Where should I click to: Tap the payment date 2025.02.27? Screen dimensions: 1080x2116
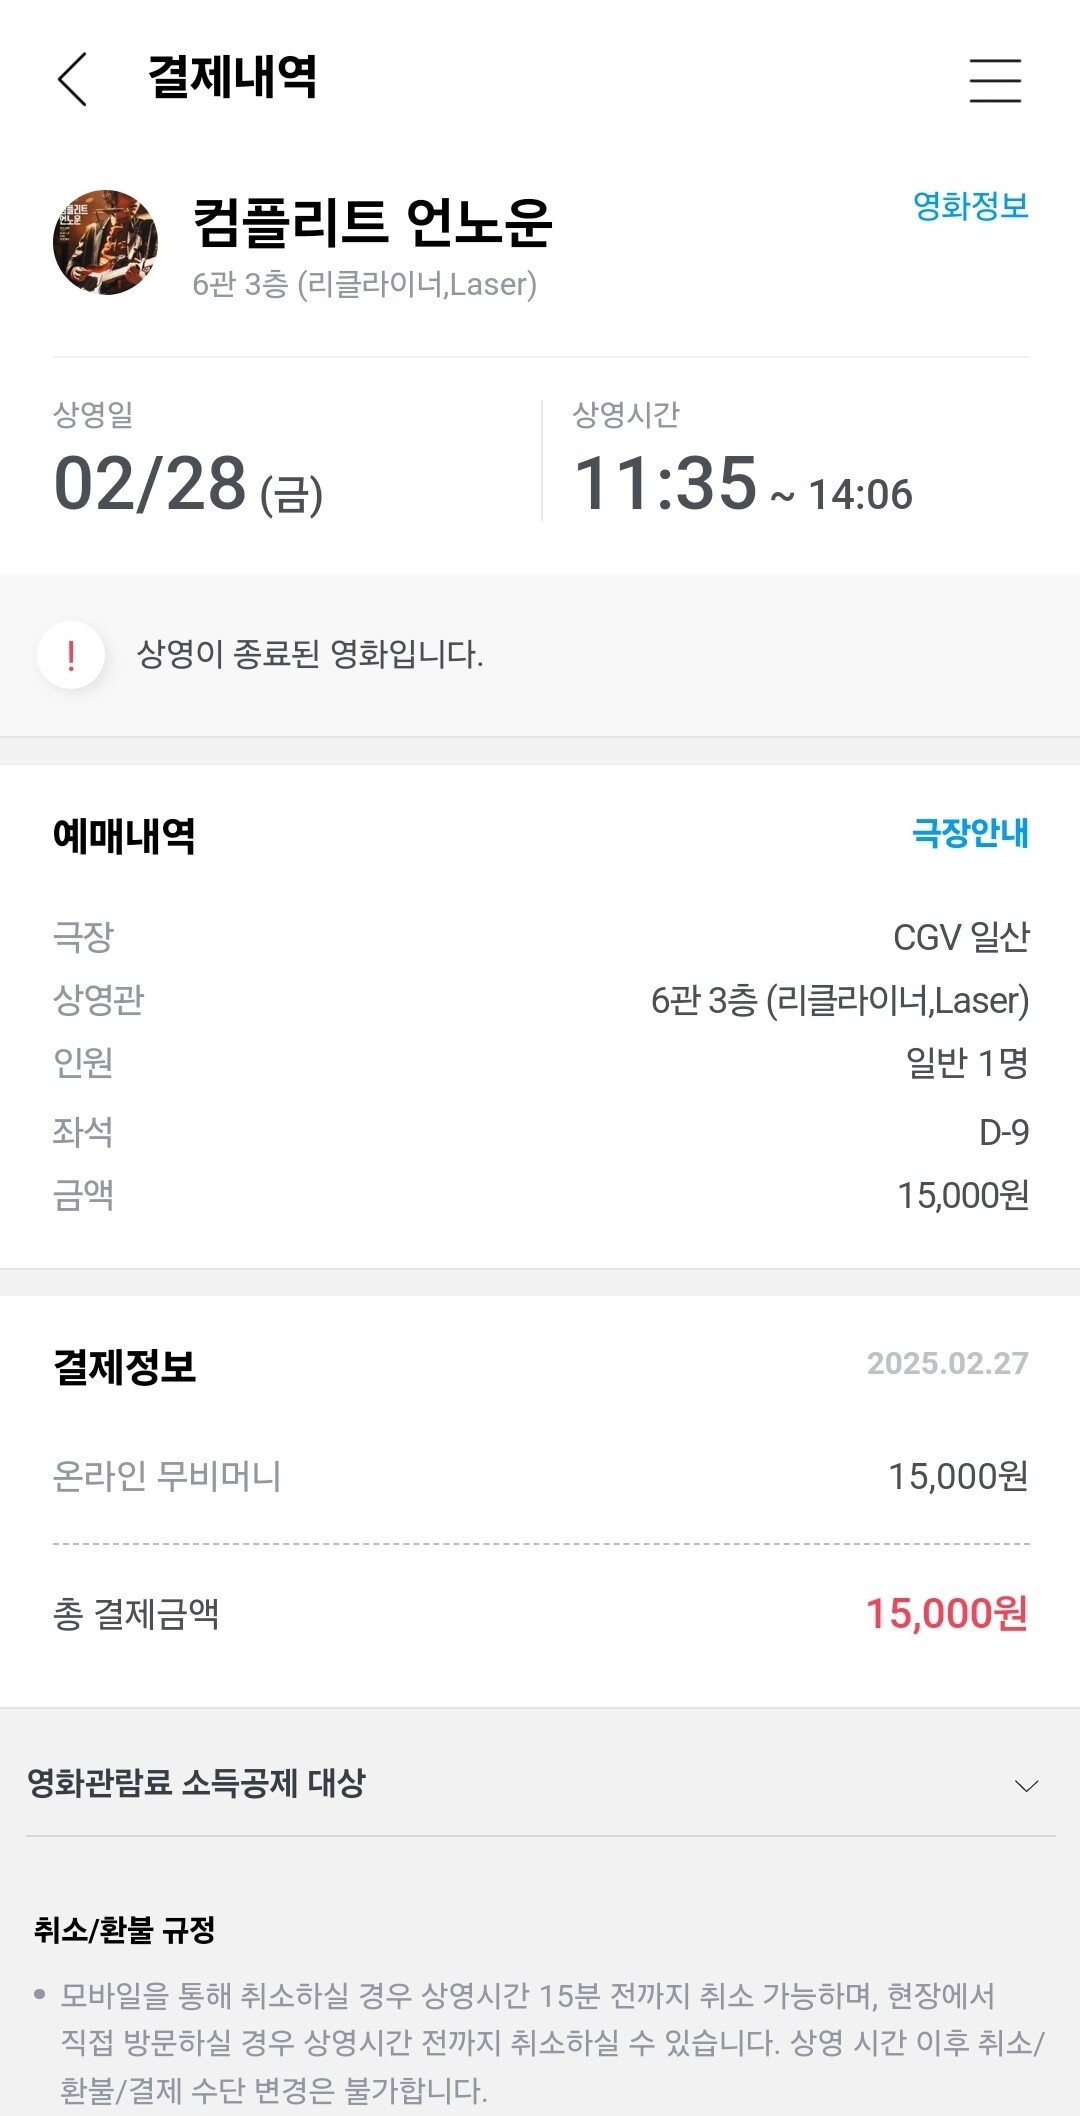947,1363
